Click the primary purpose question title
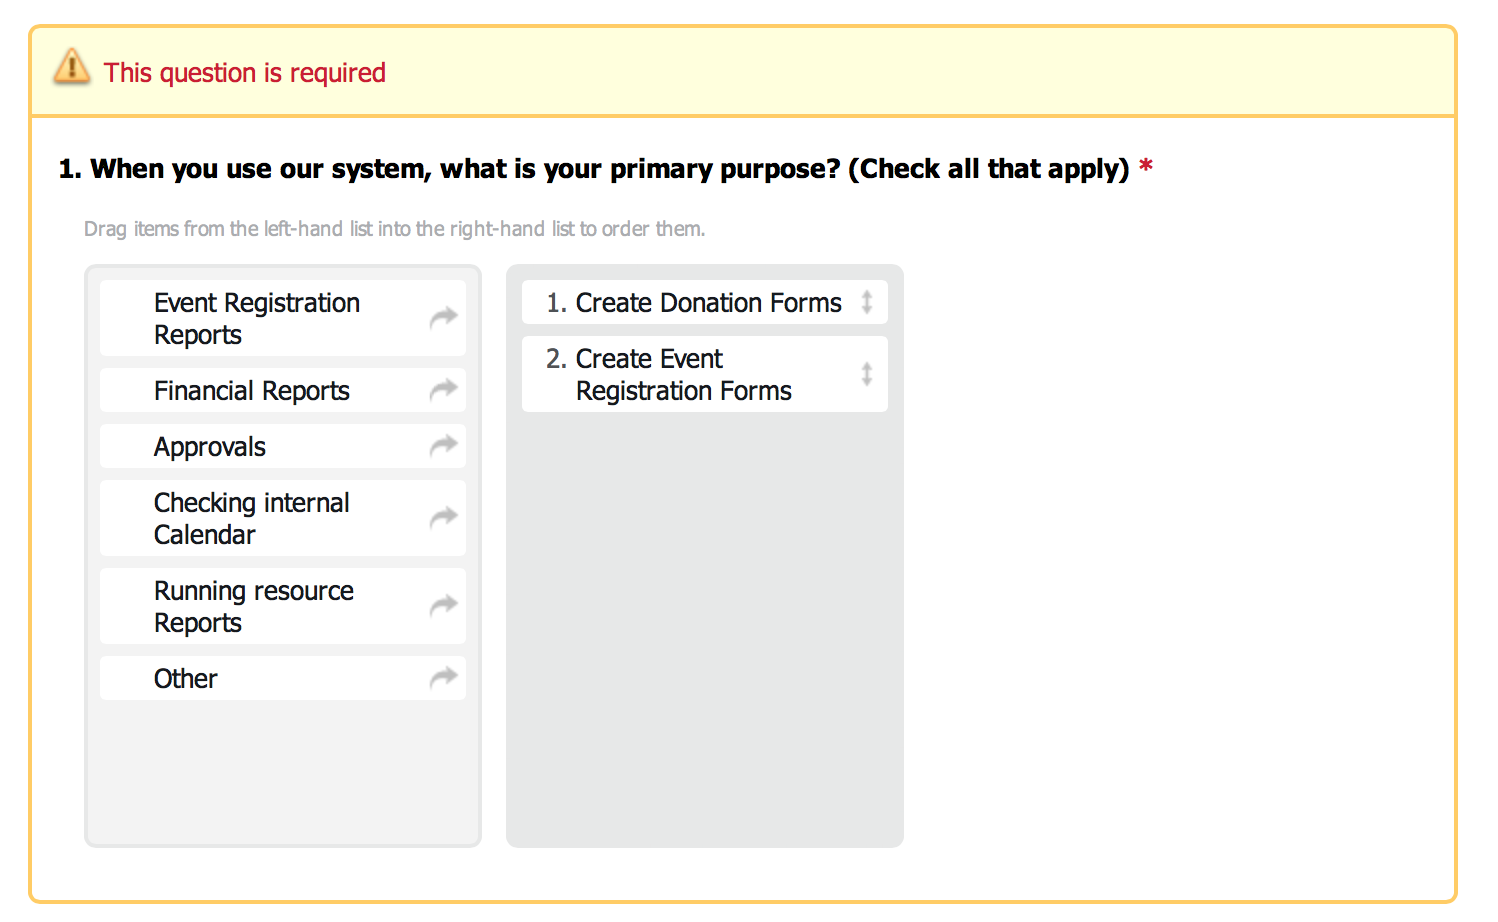Image resolution: width=1498 pixels, height=922 pixels. pos(594,169)
